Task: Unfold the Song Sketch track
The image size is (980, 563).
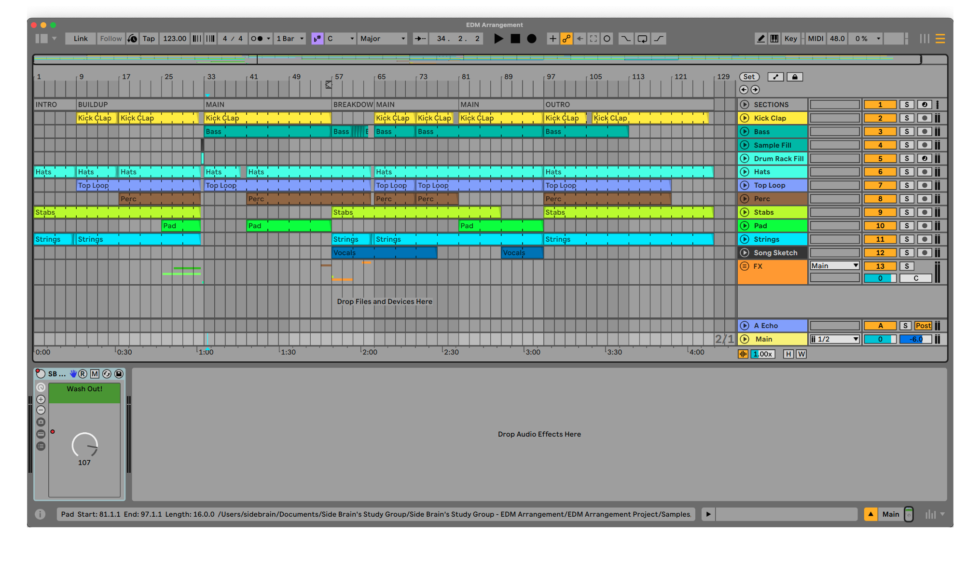Action: coord(744,253)
